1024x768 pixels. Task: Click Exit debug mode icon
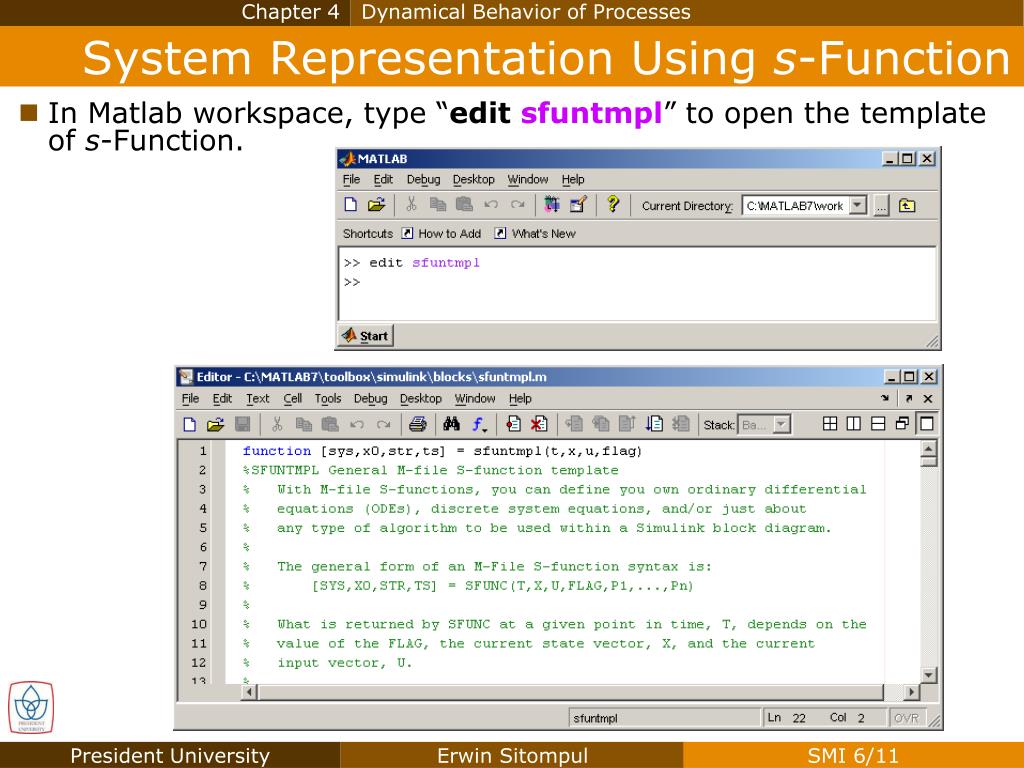[680, 424]
